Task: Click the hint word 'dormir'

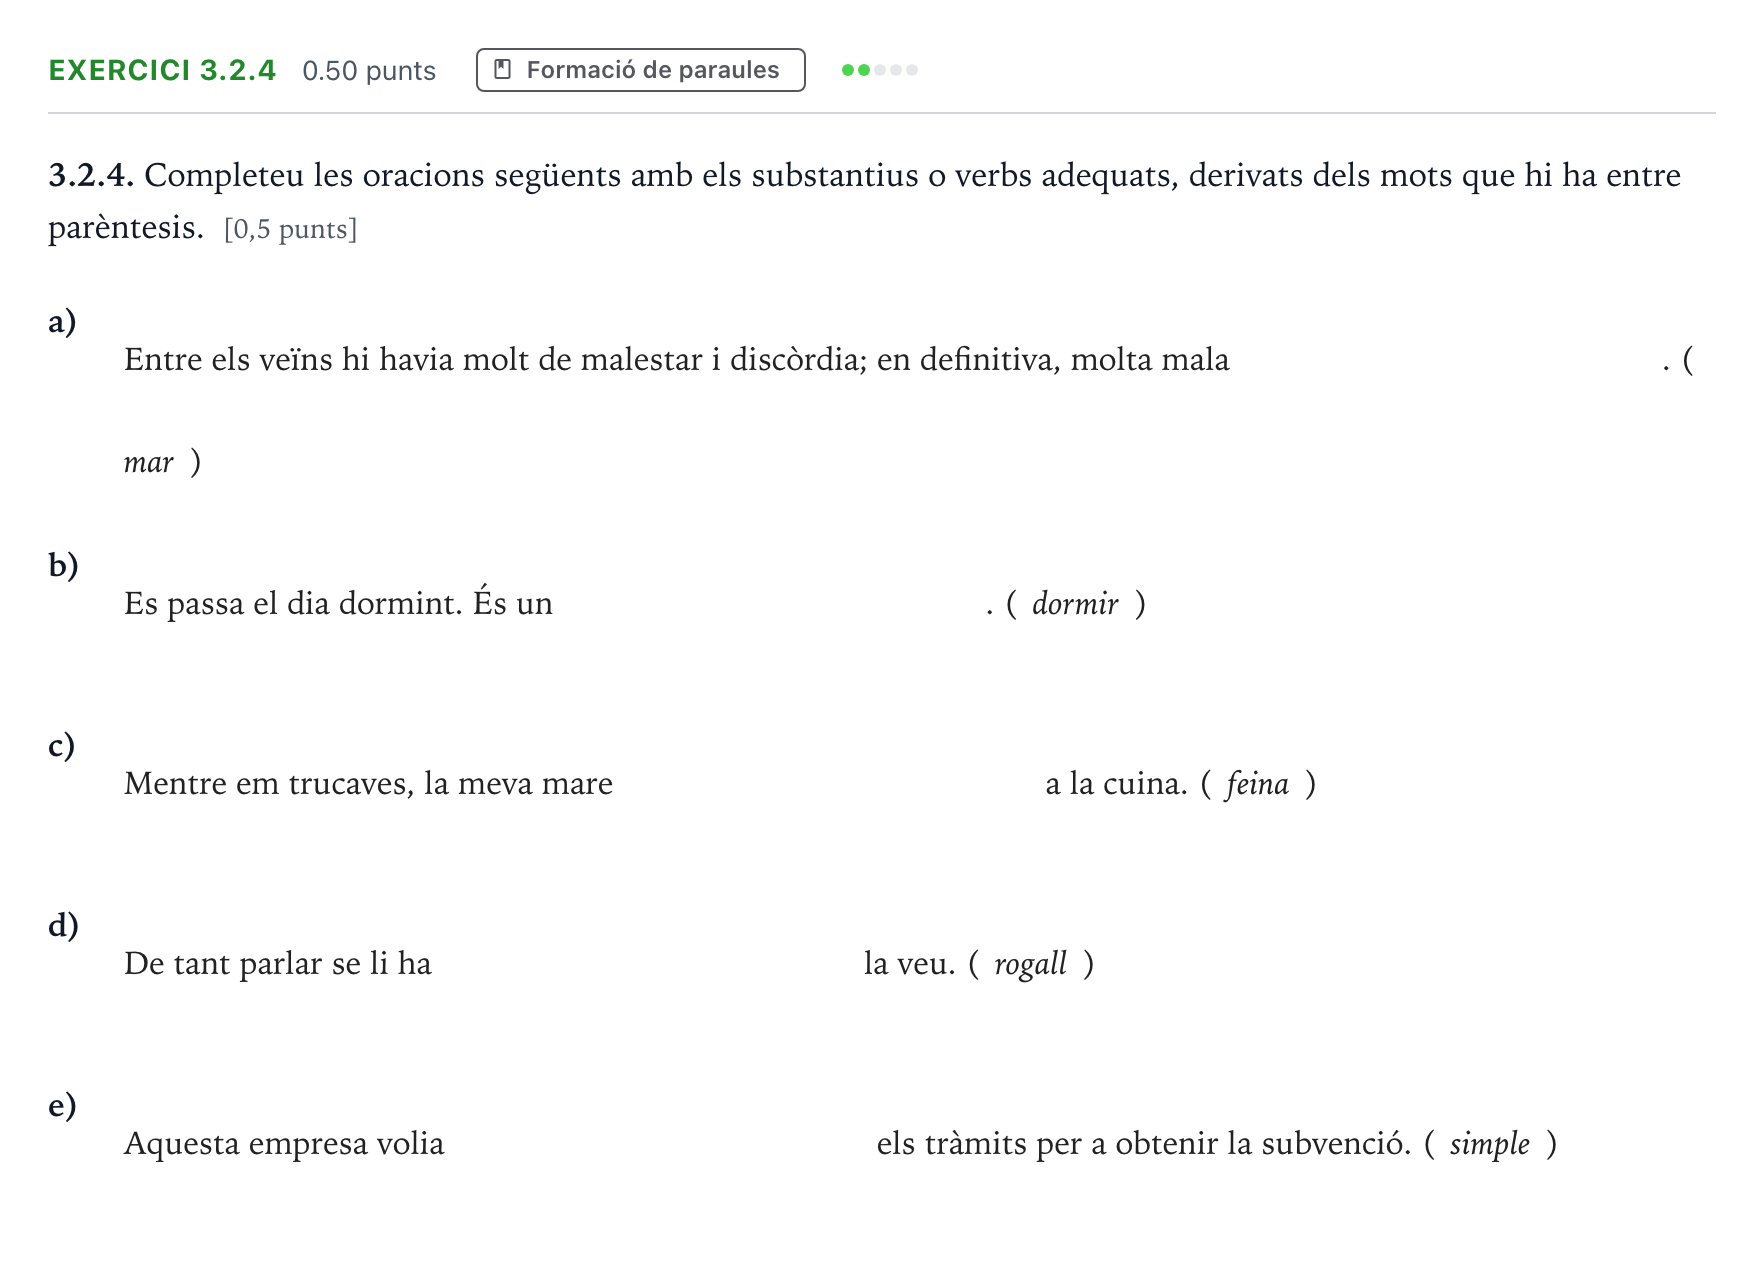Action: click(x=1075, y=604)
